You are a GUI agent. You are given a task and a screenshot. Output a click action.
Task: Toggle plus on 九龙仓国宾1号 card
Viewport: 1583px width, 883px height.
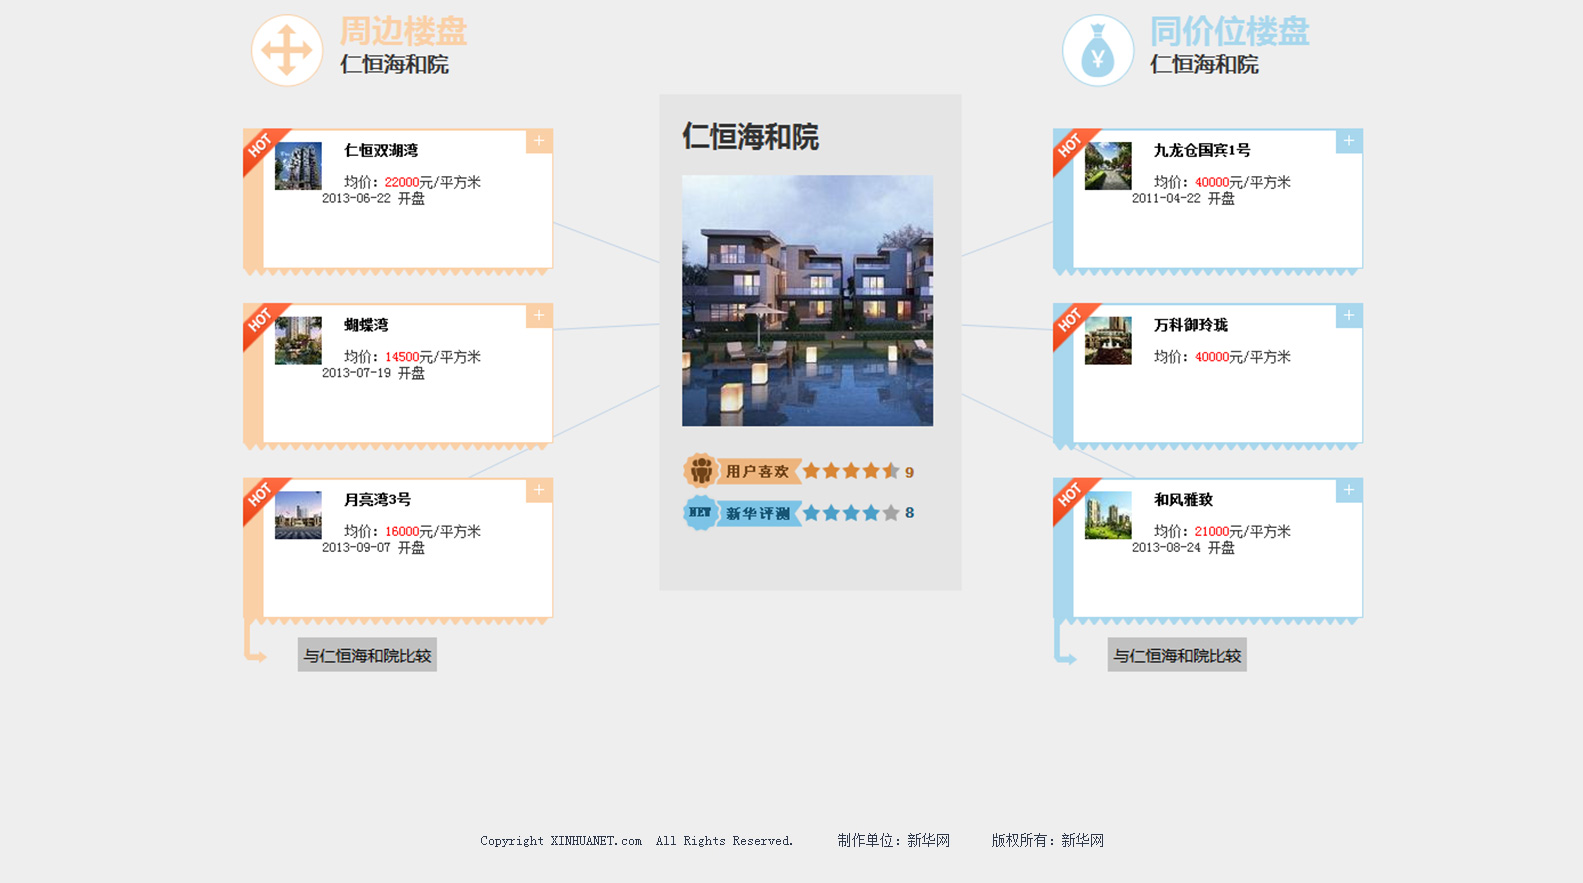(1349, 141)
